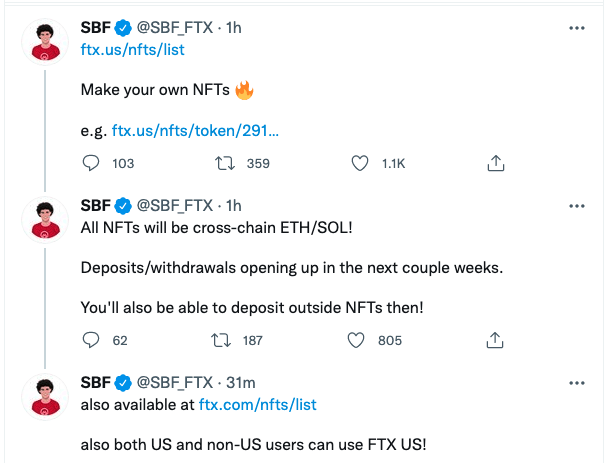Screen dimensions: 606x463
Task: Reply to the cross-chain ETH/SOL tweet
Action: [x=90, y=340]
